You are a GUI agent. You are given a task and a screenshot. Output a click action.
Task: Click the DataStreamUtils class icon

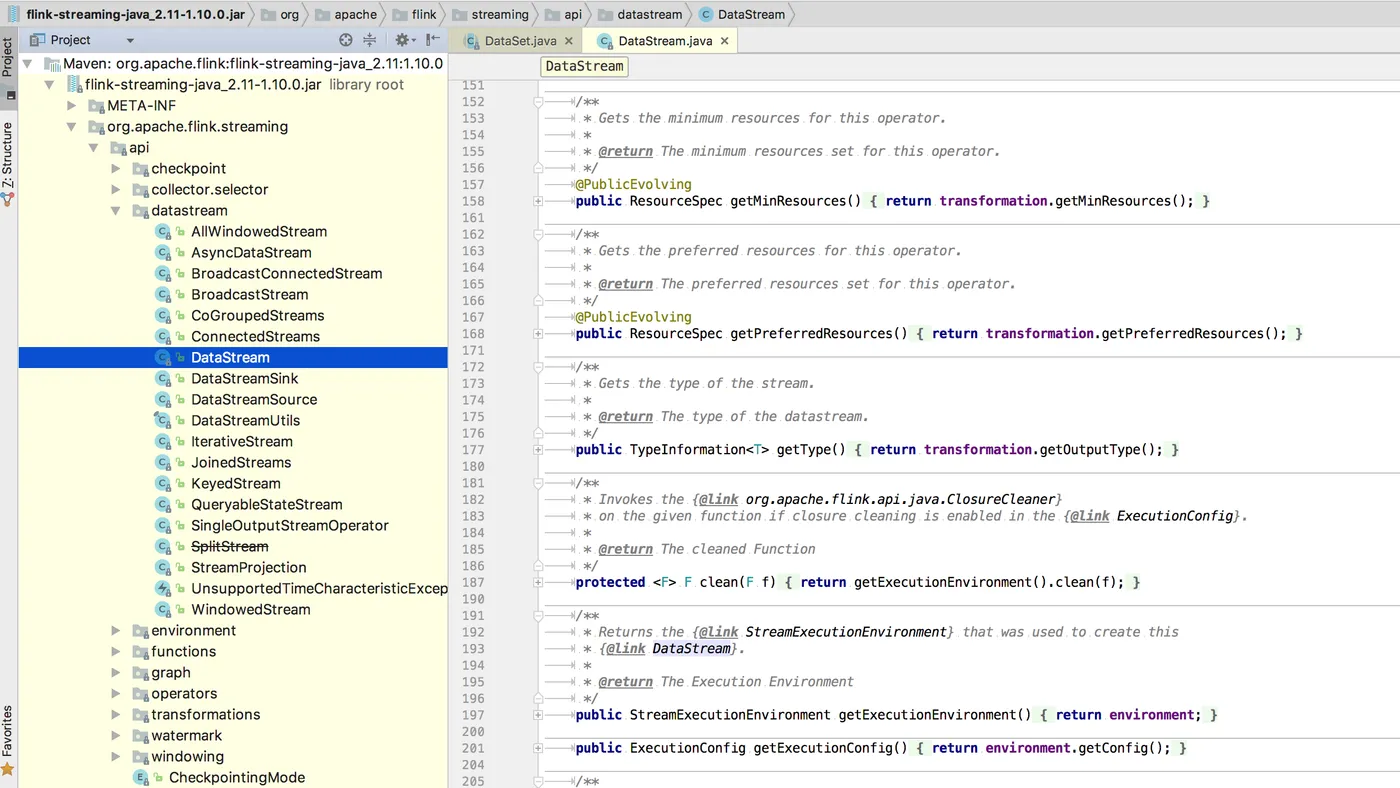pos(163,420)
